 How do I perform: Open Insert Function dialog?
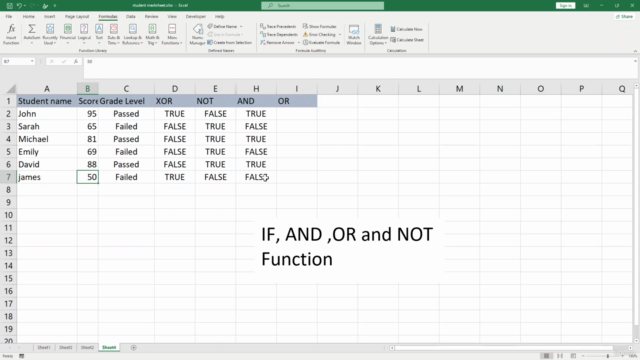click(x=11, y=34)
